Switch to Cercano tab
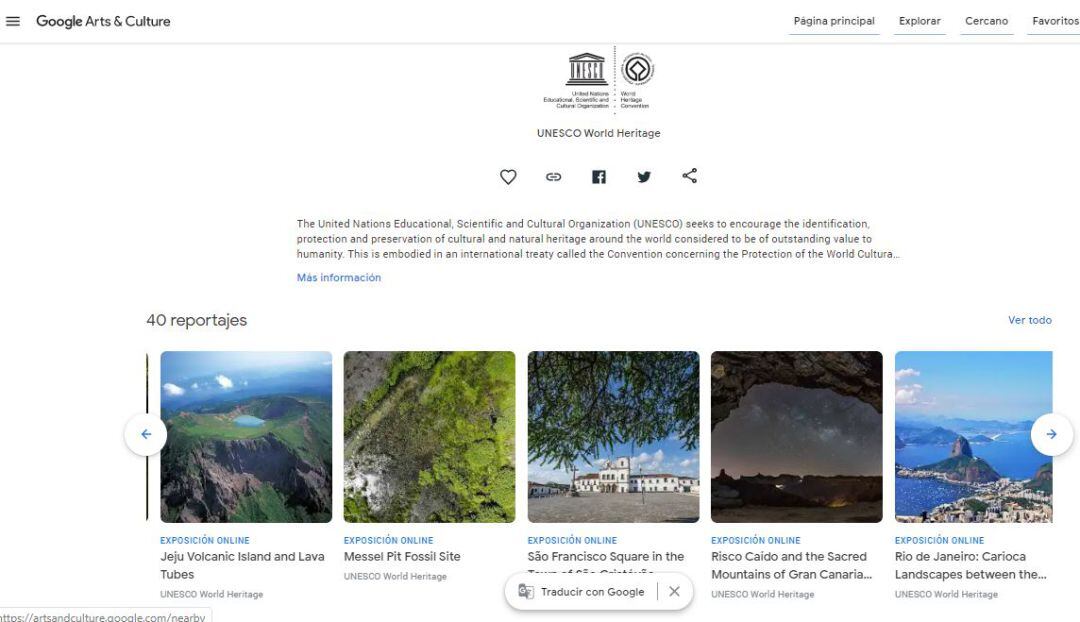The image size is (1080, 622). (x=986, y=21)
